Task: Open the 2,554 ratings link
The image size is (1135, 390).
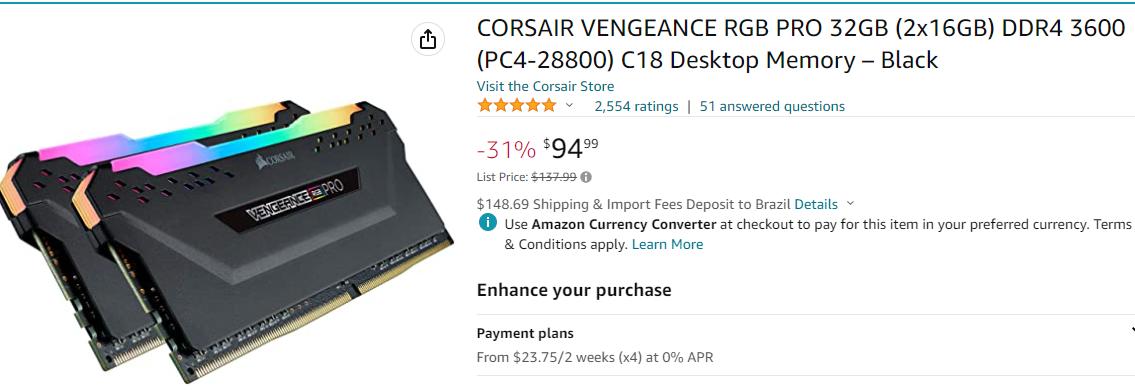Action: (x=636, y=106)
